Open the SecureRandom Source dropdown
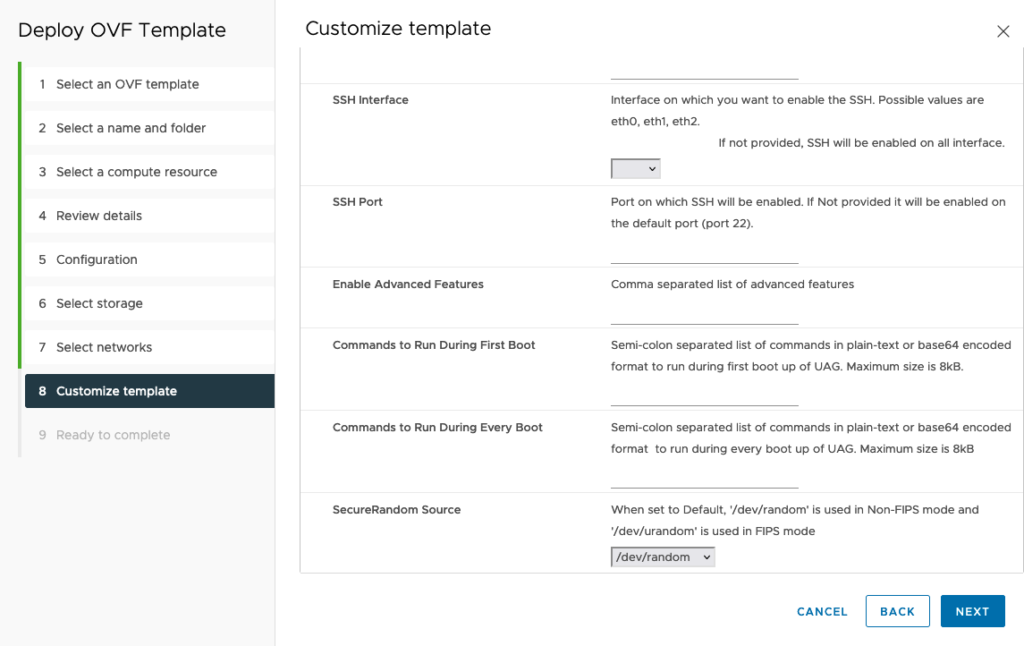This screenshot has height=646, width=1024. pyautogui.click(x=663, y=557)
